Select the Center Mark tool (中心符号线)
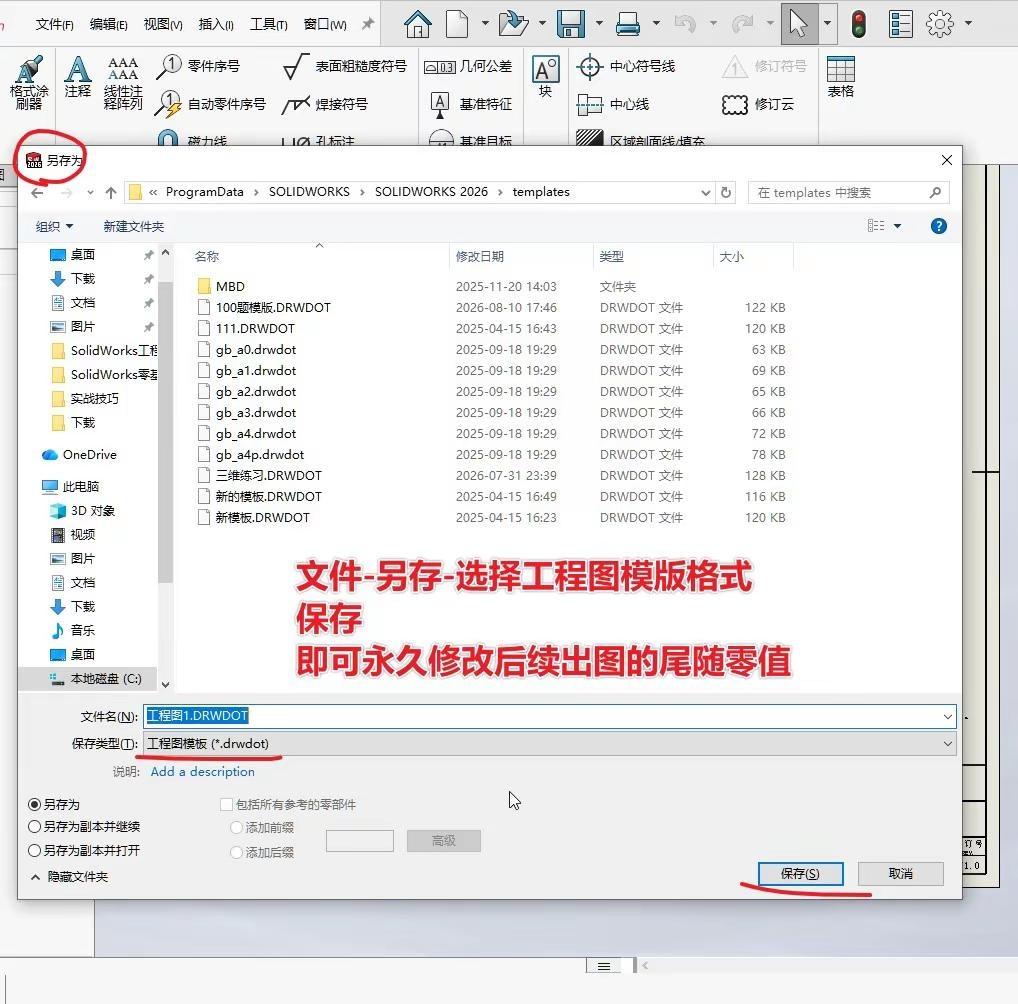Screen dimensions: 1018x1004 tap(626, 66)
